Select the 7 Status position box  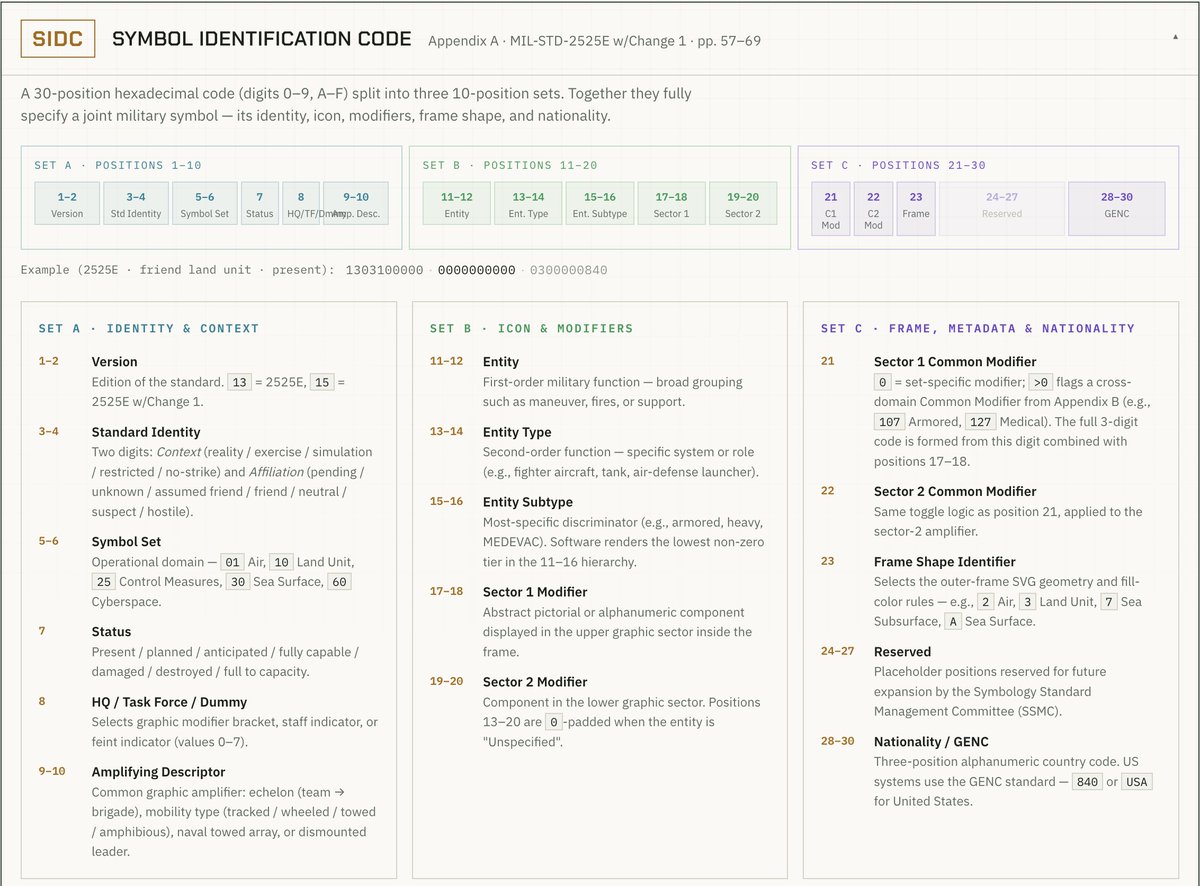point(260,203)
